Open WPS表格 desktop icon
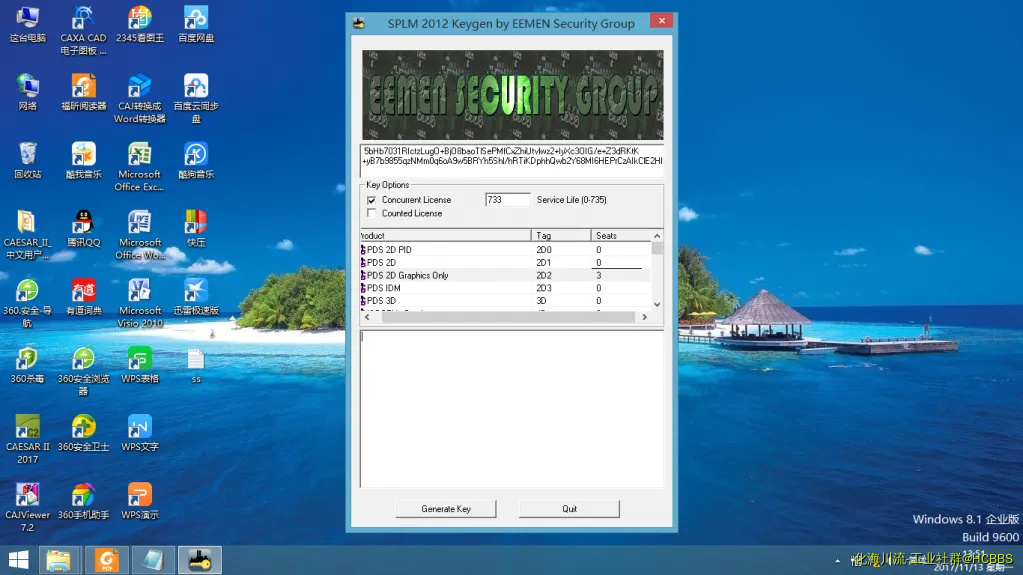 140,365
